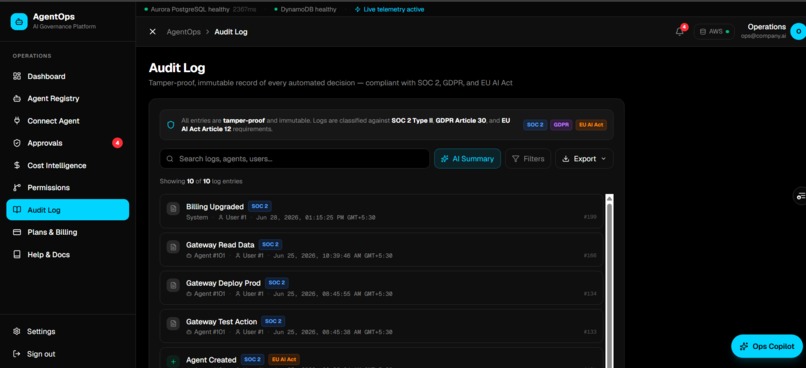806x368 pixels.
Task: Click the Audit Log book icon
Action: (17, 210)
